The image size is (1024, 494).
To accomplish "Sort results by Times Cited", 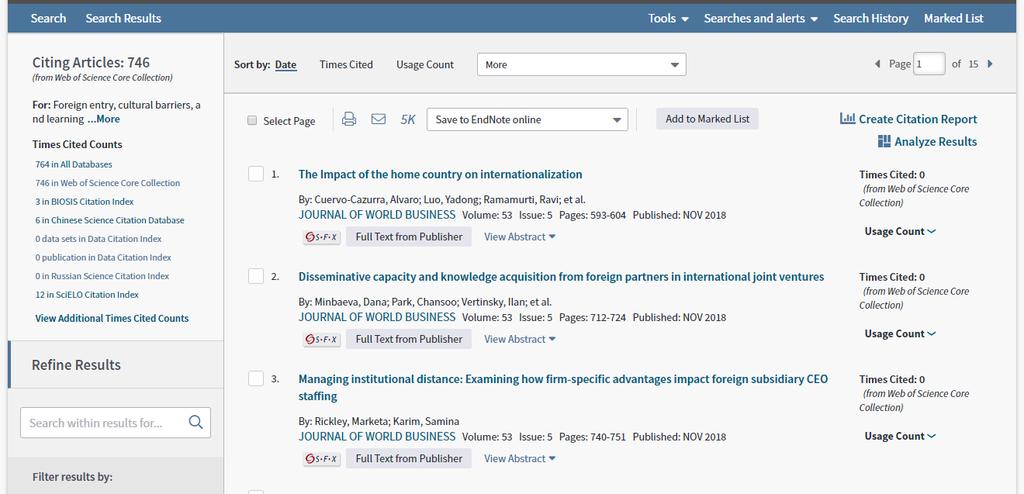I will pos(346,65).
